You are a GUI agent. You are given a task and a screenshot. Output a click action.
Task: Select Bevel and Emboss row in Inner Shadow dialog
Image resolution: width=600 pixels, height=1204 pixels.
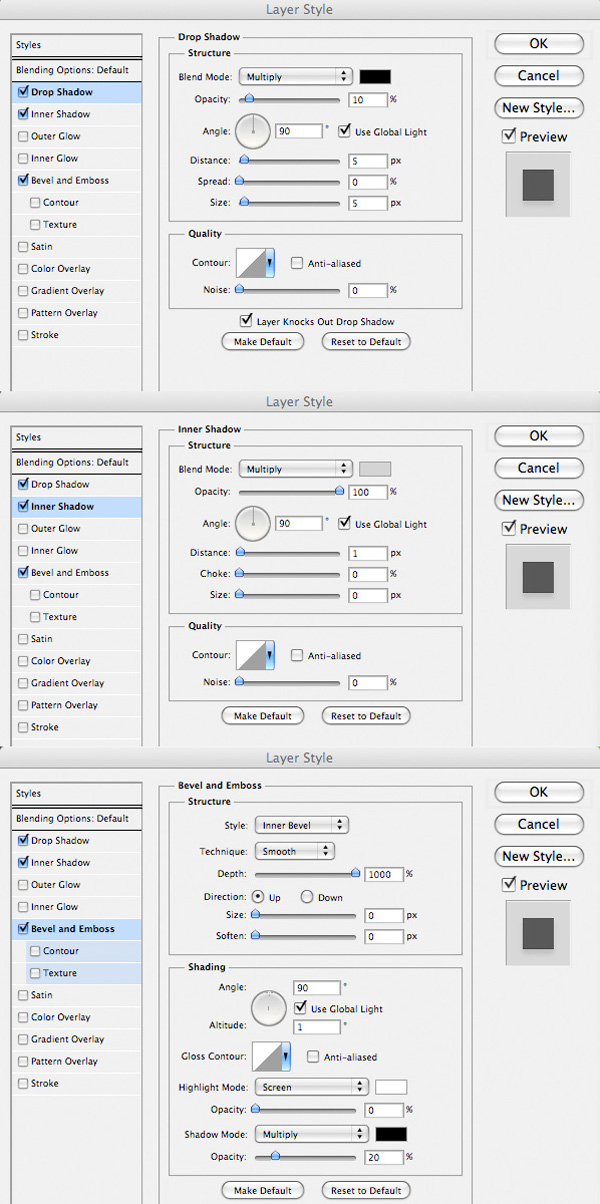click(76, 572)
